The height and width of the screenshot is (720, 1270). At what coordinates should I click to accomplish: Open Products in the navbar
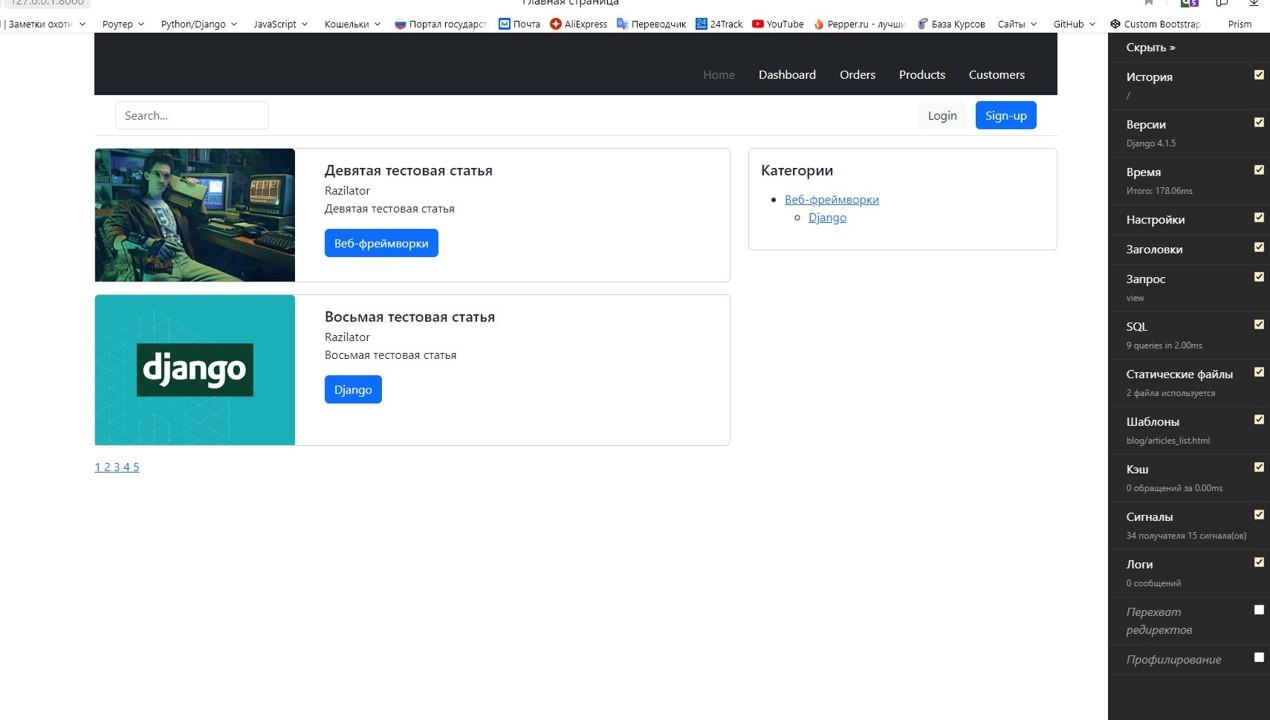click(922, 75)
